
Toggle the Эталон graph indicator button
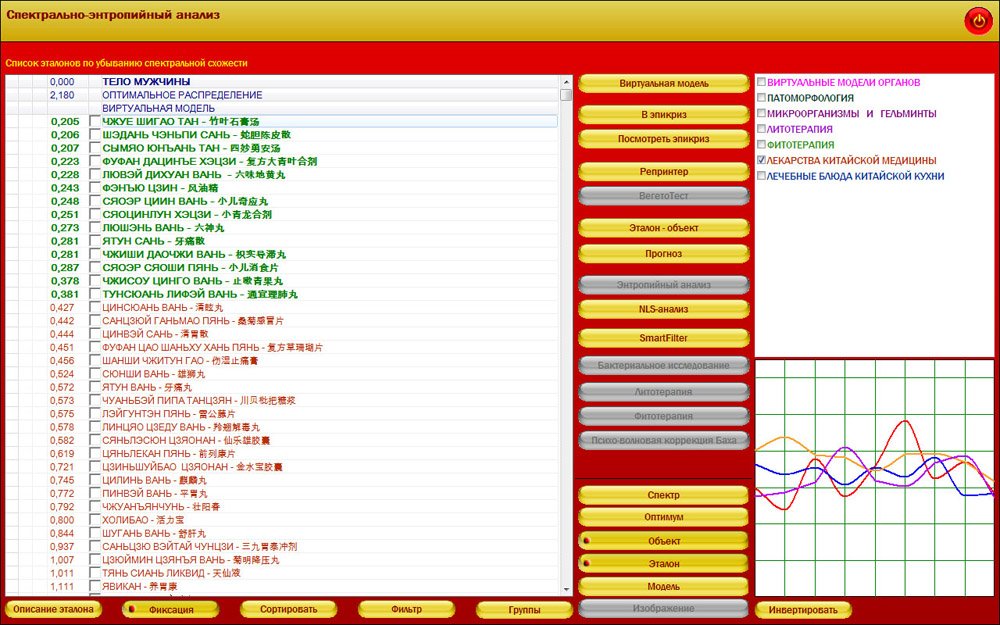[x=664, y=564]
